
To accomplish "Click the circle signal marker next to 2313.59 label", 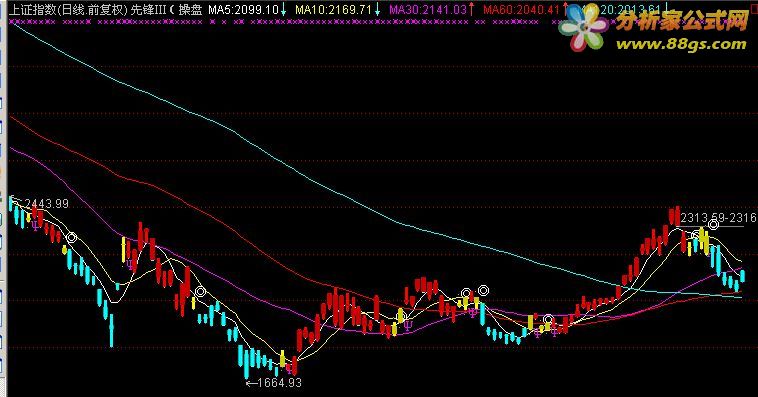I will pyautogui.click(x=714, y=225).
